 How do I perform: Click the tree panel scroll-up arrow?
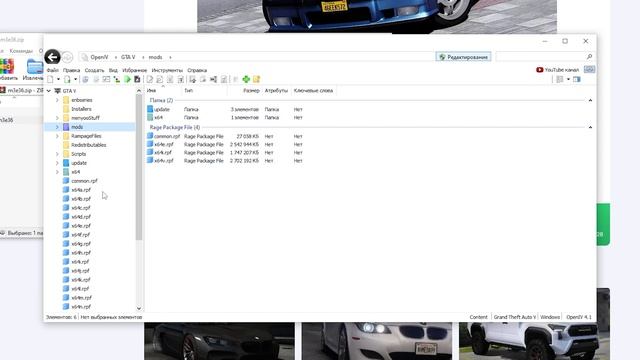pos(139,91)
